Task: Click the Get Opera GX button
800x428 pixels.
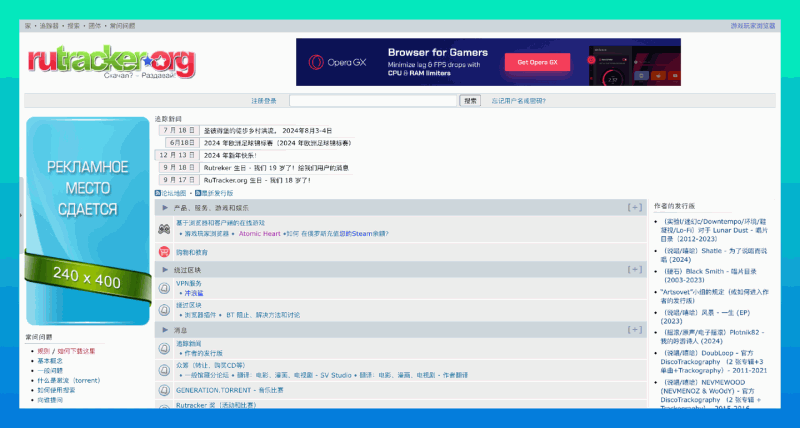Action: click(537, 62)
